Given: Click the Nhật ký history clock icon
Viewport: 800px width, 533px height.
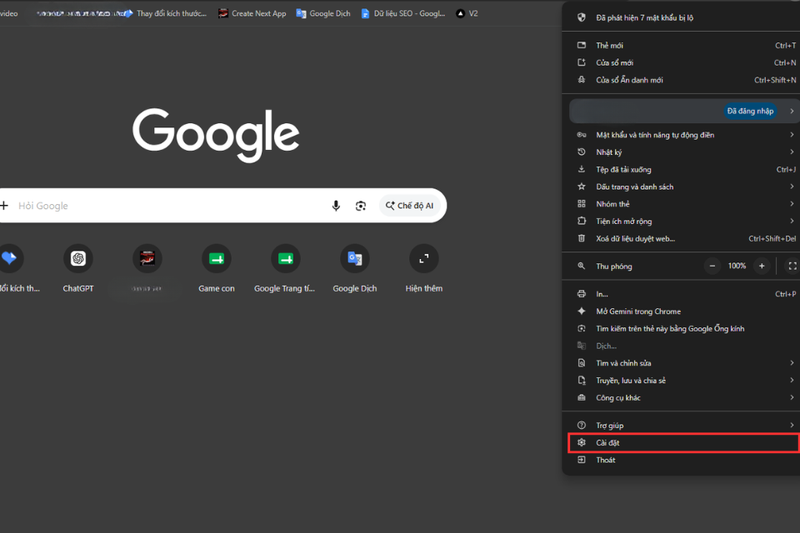Looking at the screenshot, I should (x=581, y=152).
